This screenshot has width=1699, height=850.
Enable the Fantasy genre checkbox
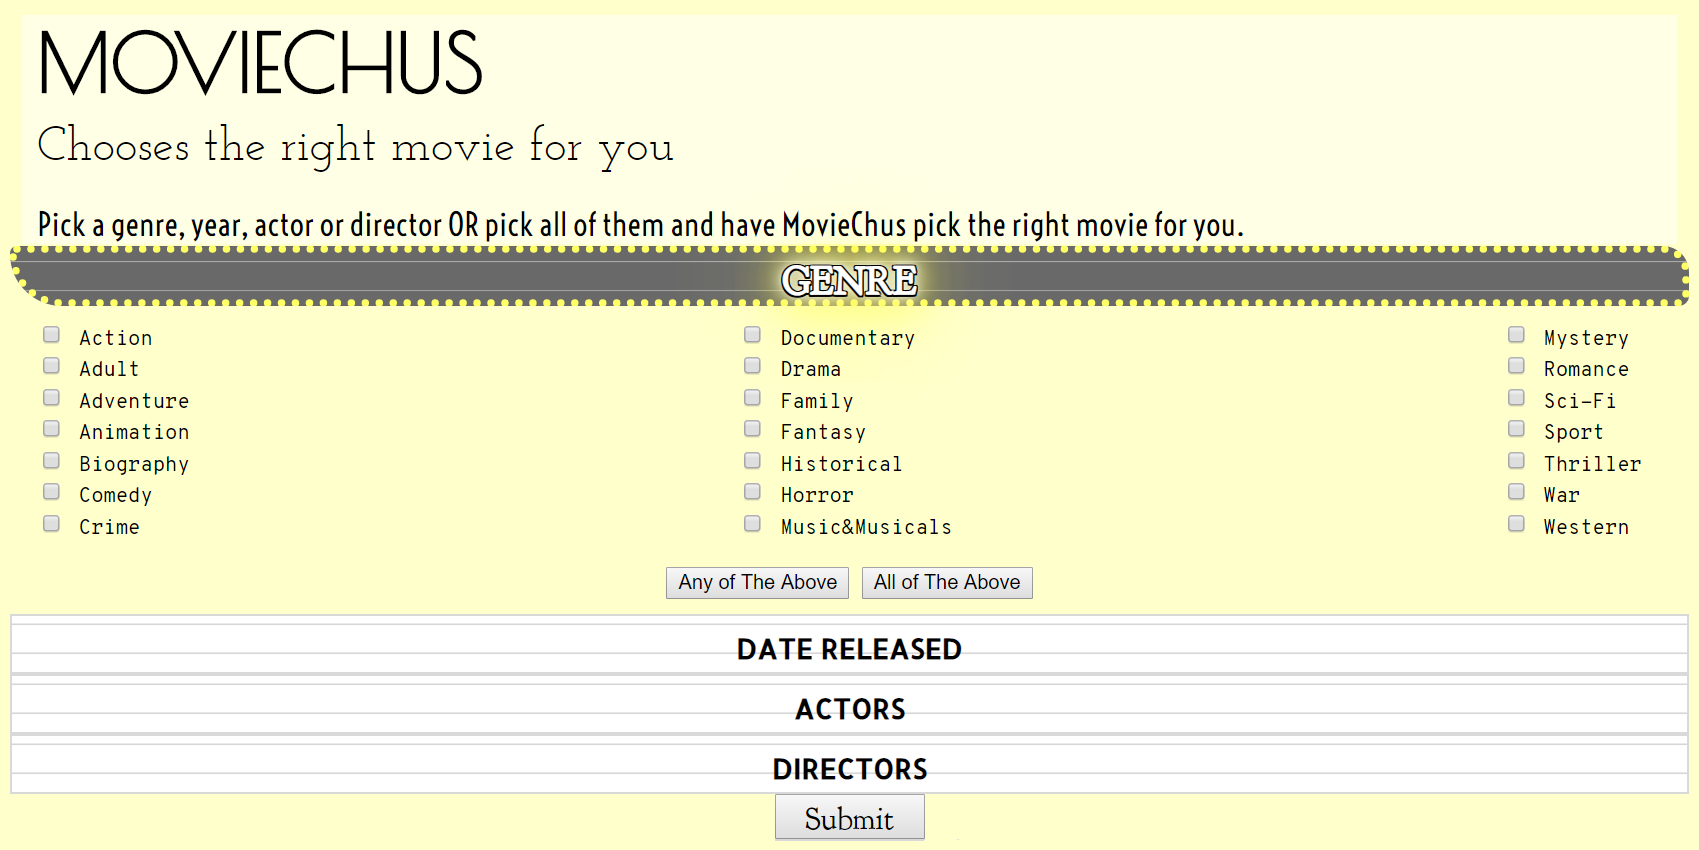753,429
